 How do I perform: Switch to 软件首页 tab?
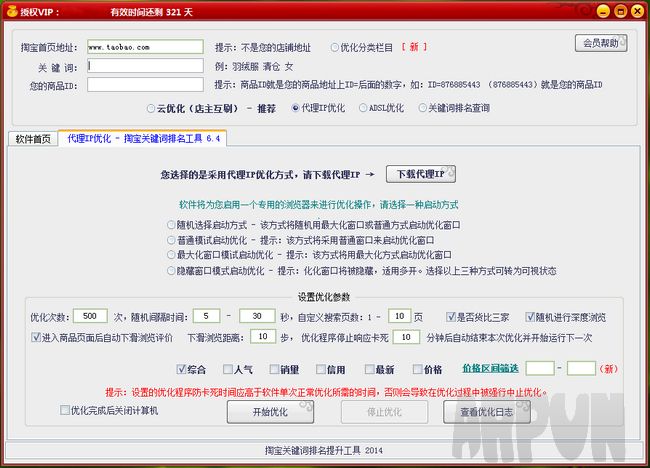tap(33, 139)
